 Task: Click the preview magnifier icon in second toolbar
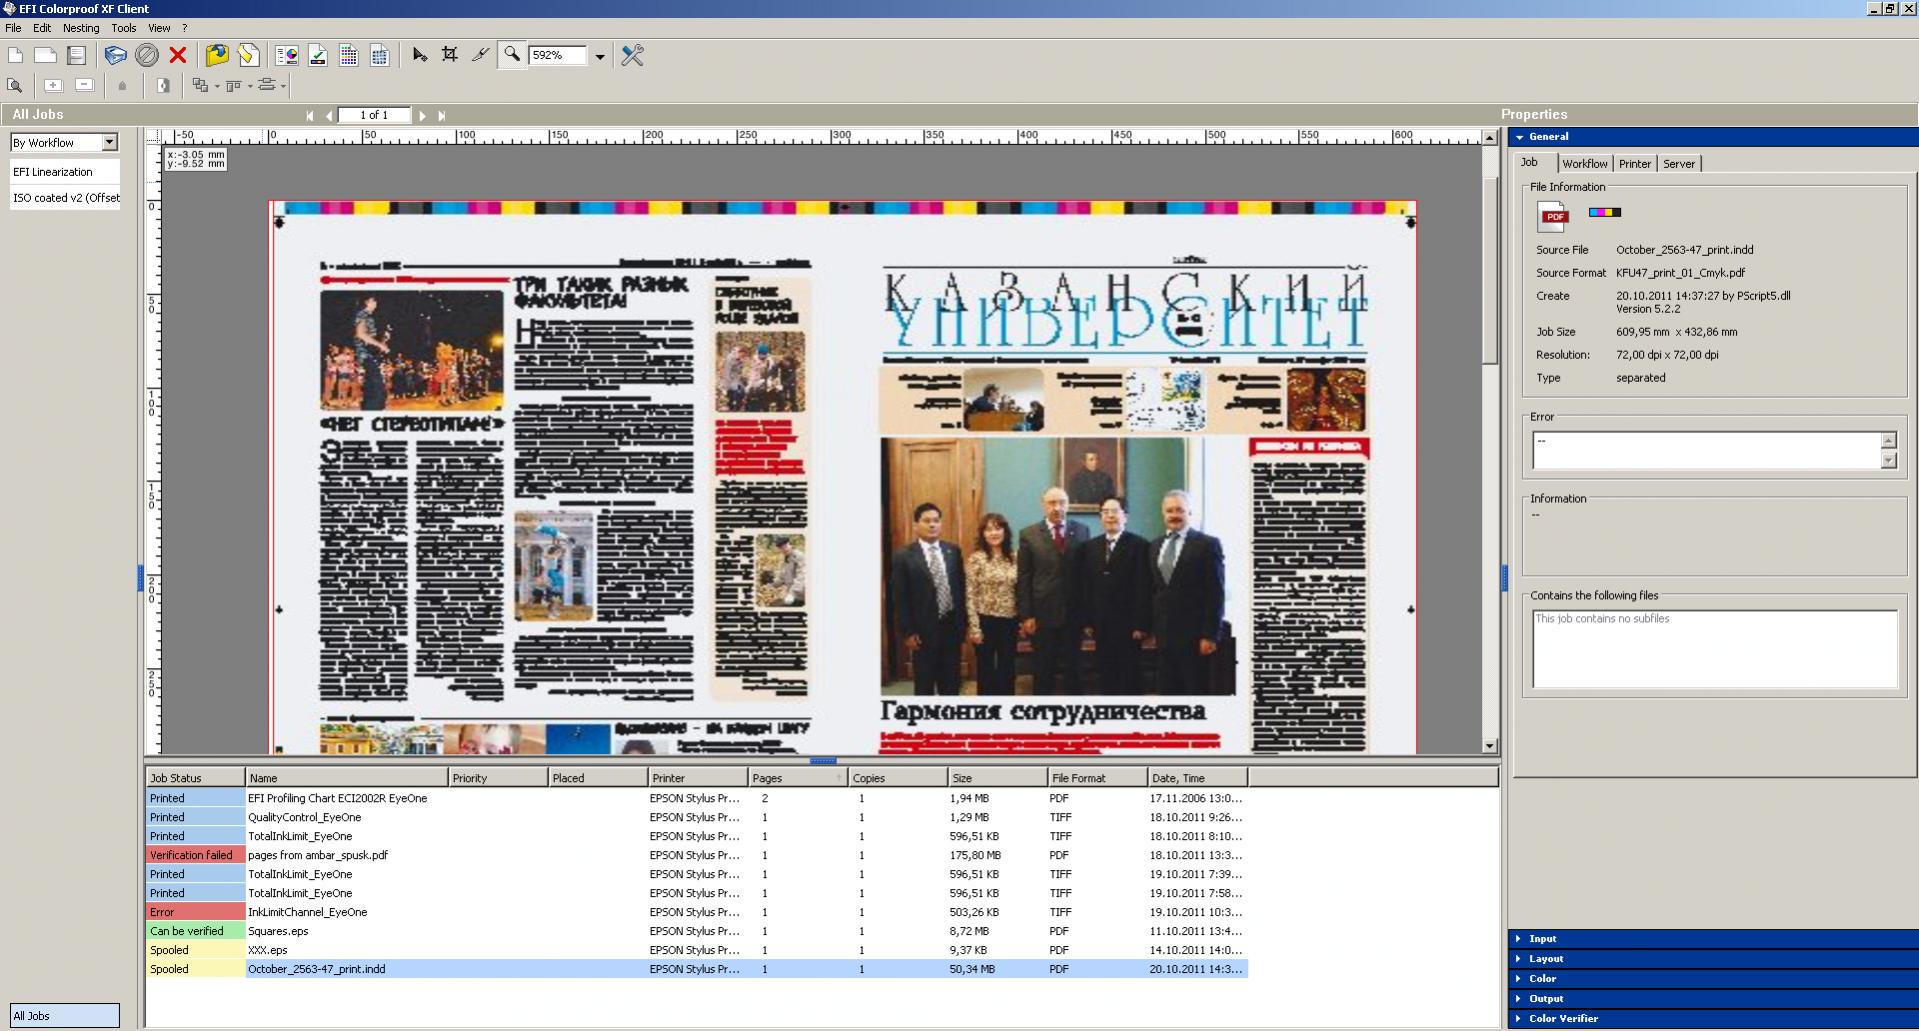tap(15, 86)
